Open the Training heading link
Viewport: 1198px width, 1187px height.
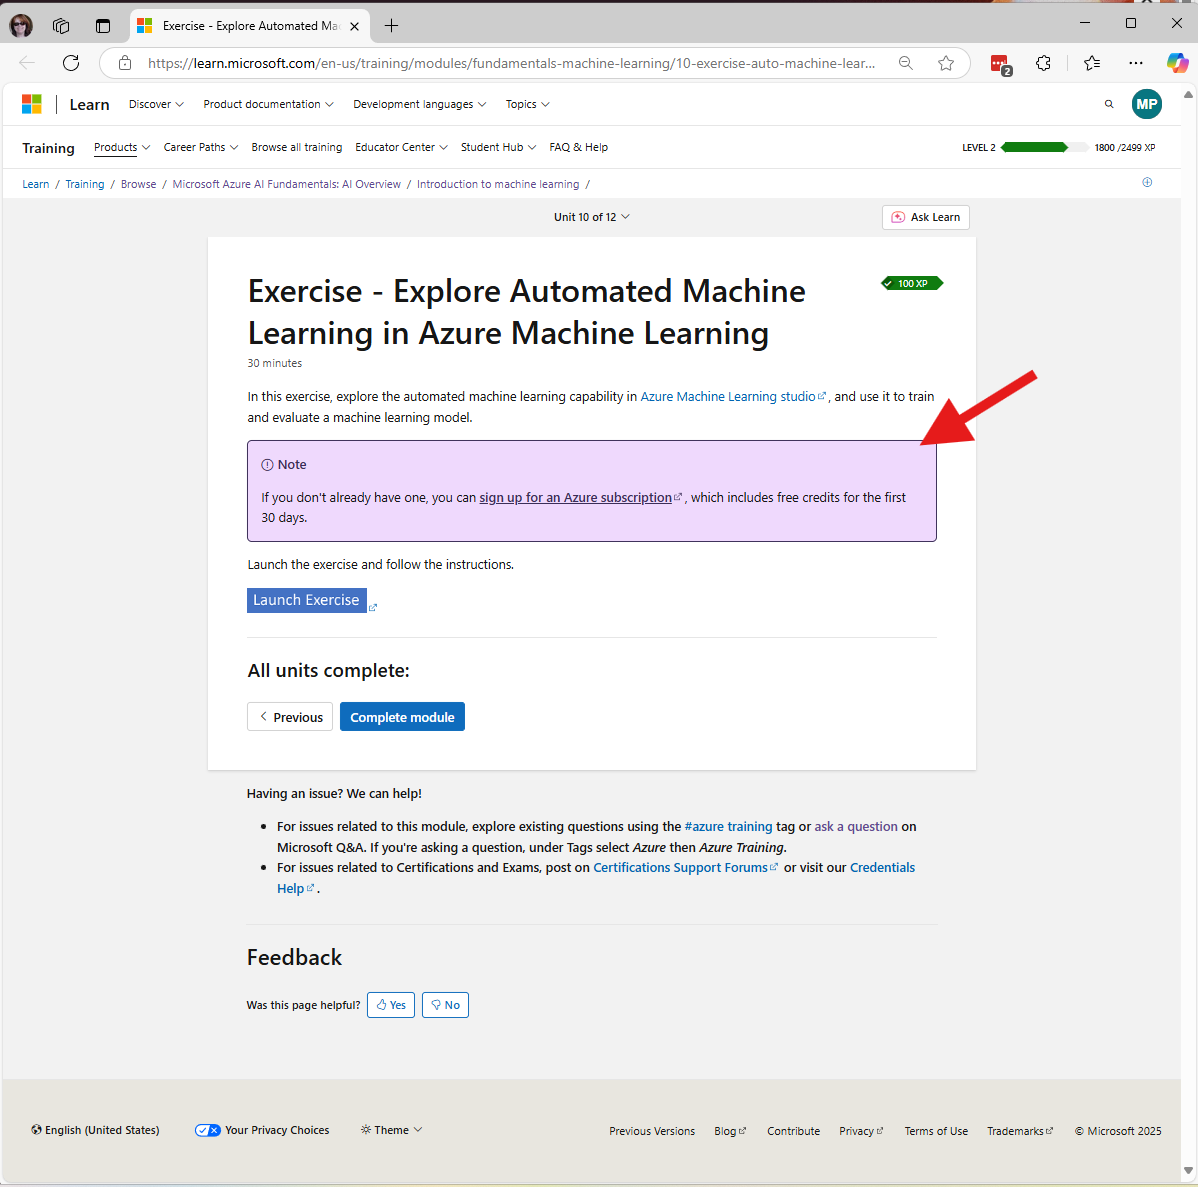(48, 148)
